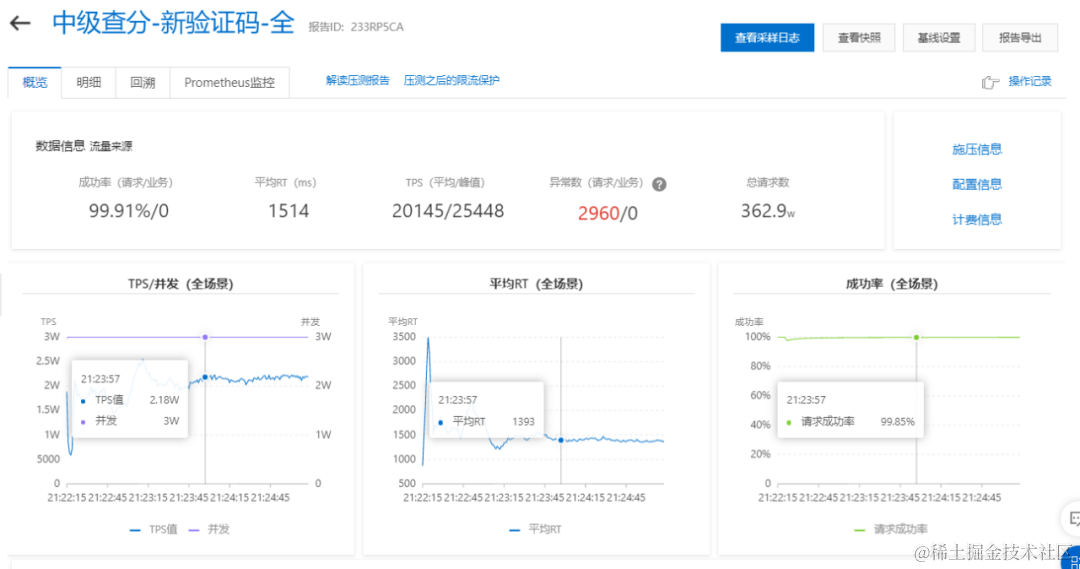Click the 平均RT data point marker
The height and width of the screenshot is (569, 1080).
click(561, 440)
